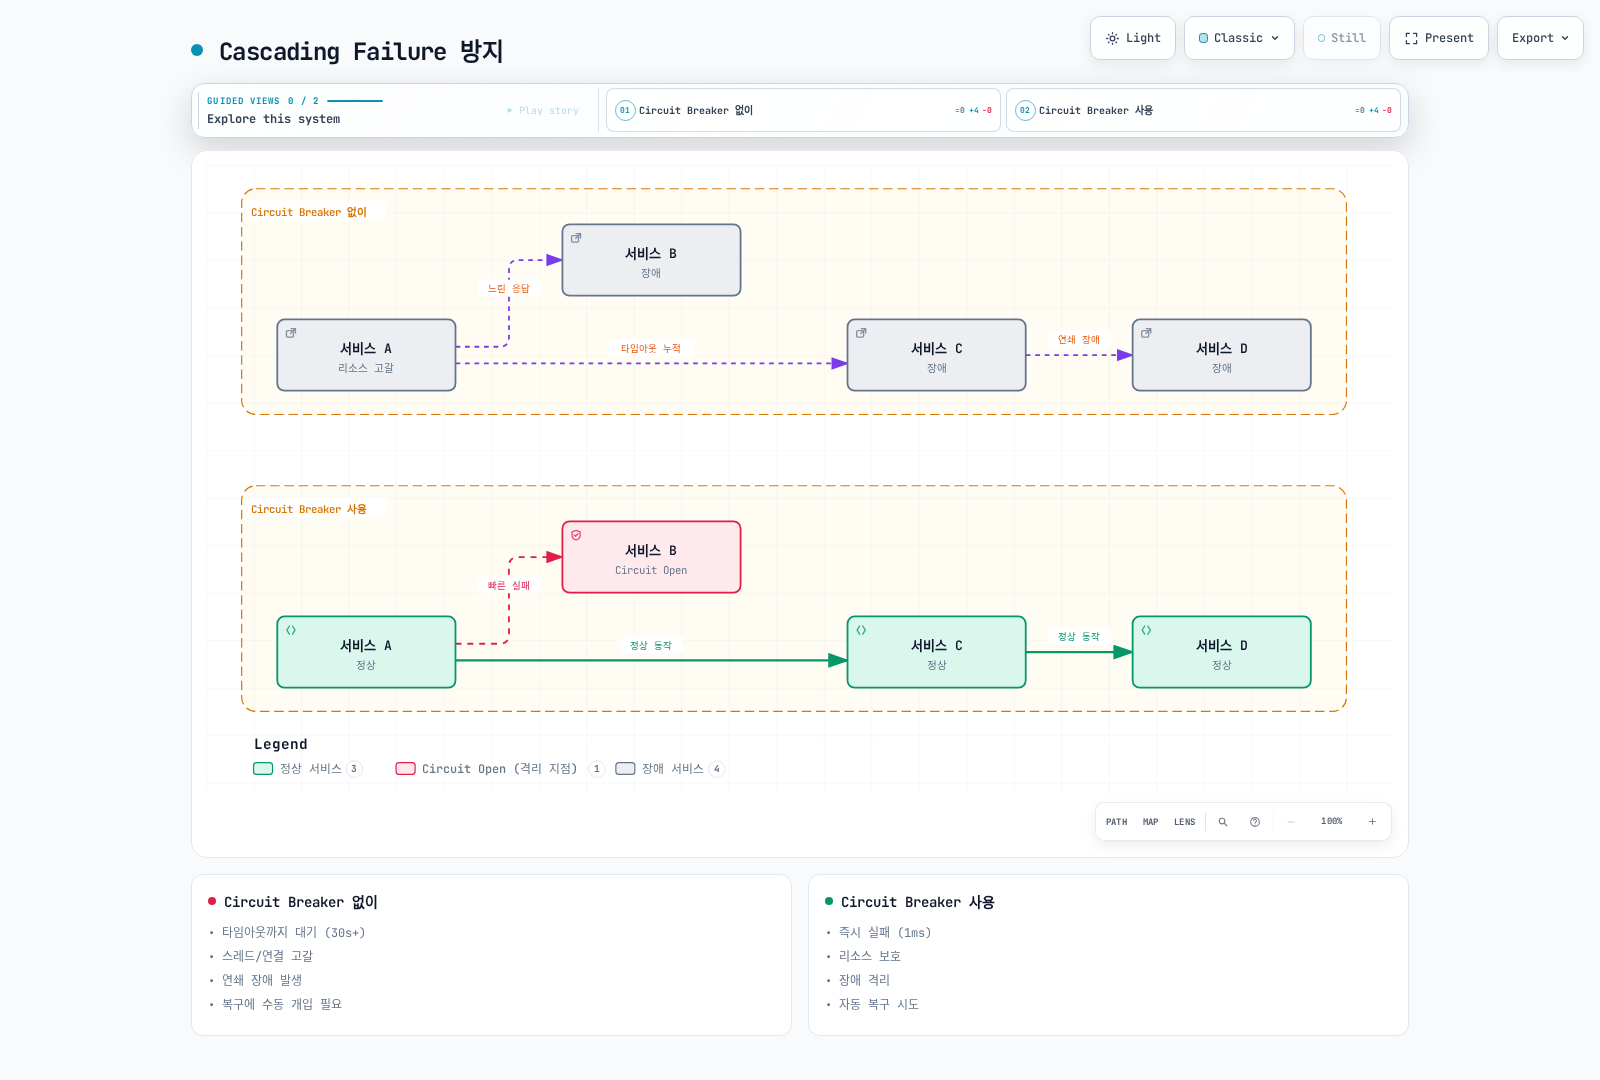Click the upper 연쇄 장애 edge label
Screen dimensions: 1600x1080
point(1079,340)
